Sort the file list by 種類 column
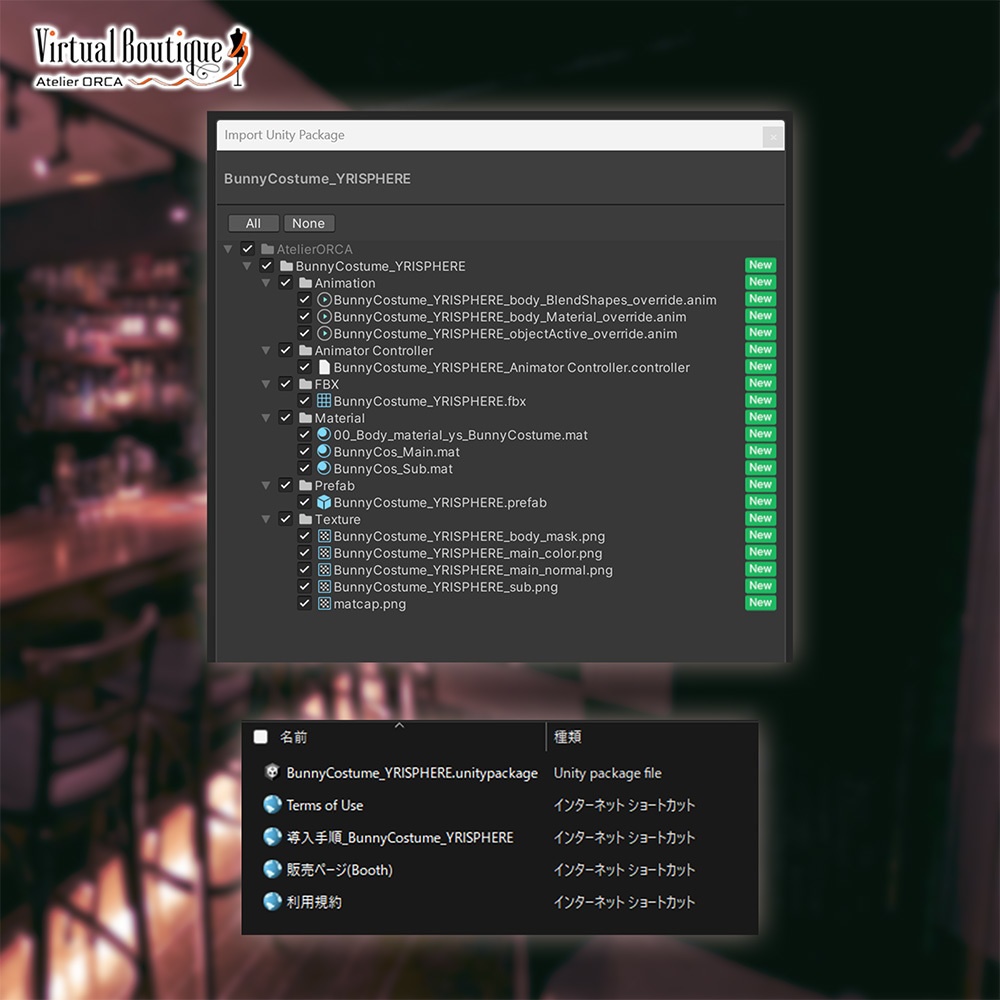Viewport: 1000px width, 1000px height. pyautogui.click(x=567, y=737)
